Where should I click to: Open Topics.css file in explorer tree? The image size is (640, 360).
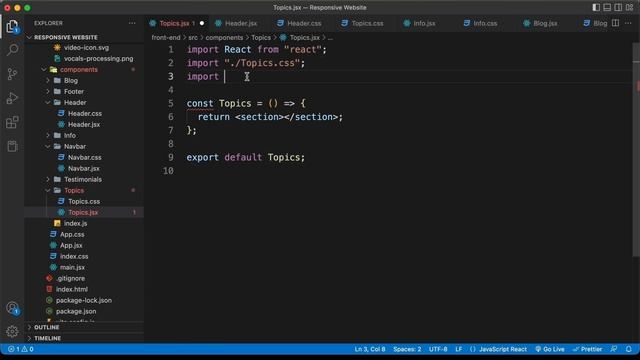tap(84, 201)
